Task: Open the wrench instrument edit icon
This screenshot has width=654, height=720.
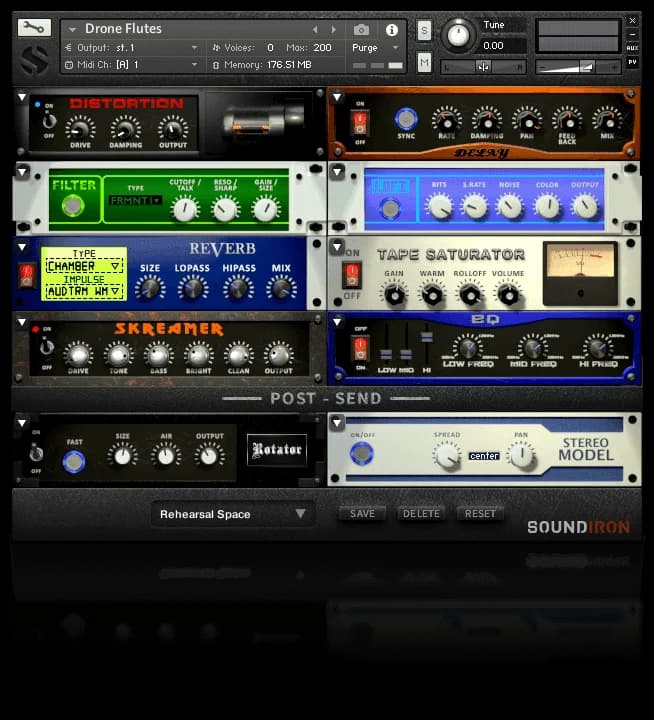Action: point(34,29)
